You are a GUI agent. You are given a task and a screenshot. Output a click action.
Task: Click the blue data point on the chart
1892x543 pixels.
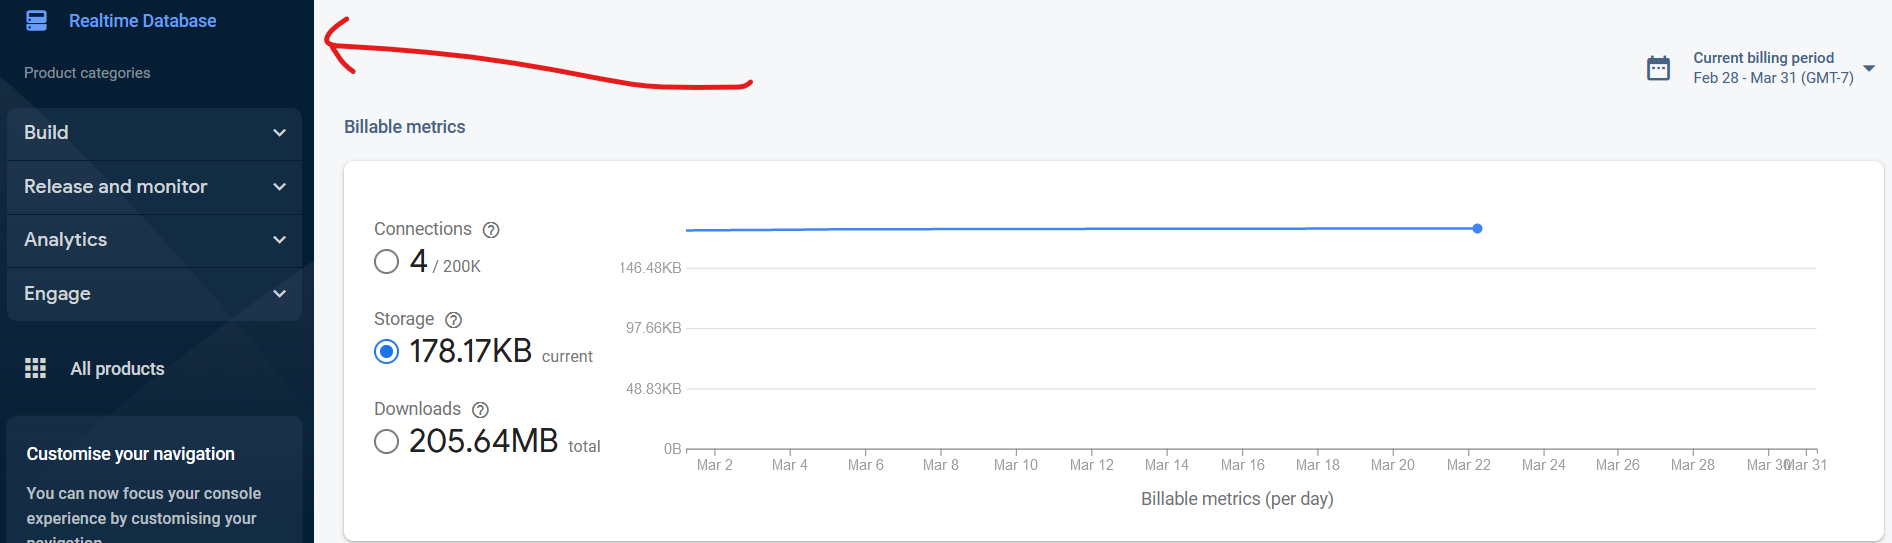1477,229
